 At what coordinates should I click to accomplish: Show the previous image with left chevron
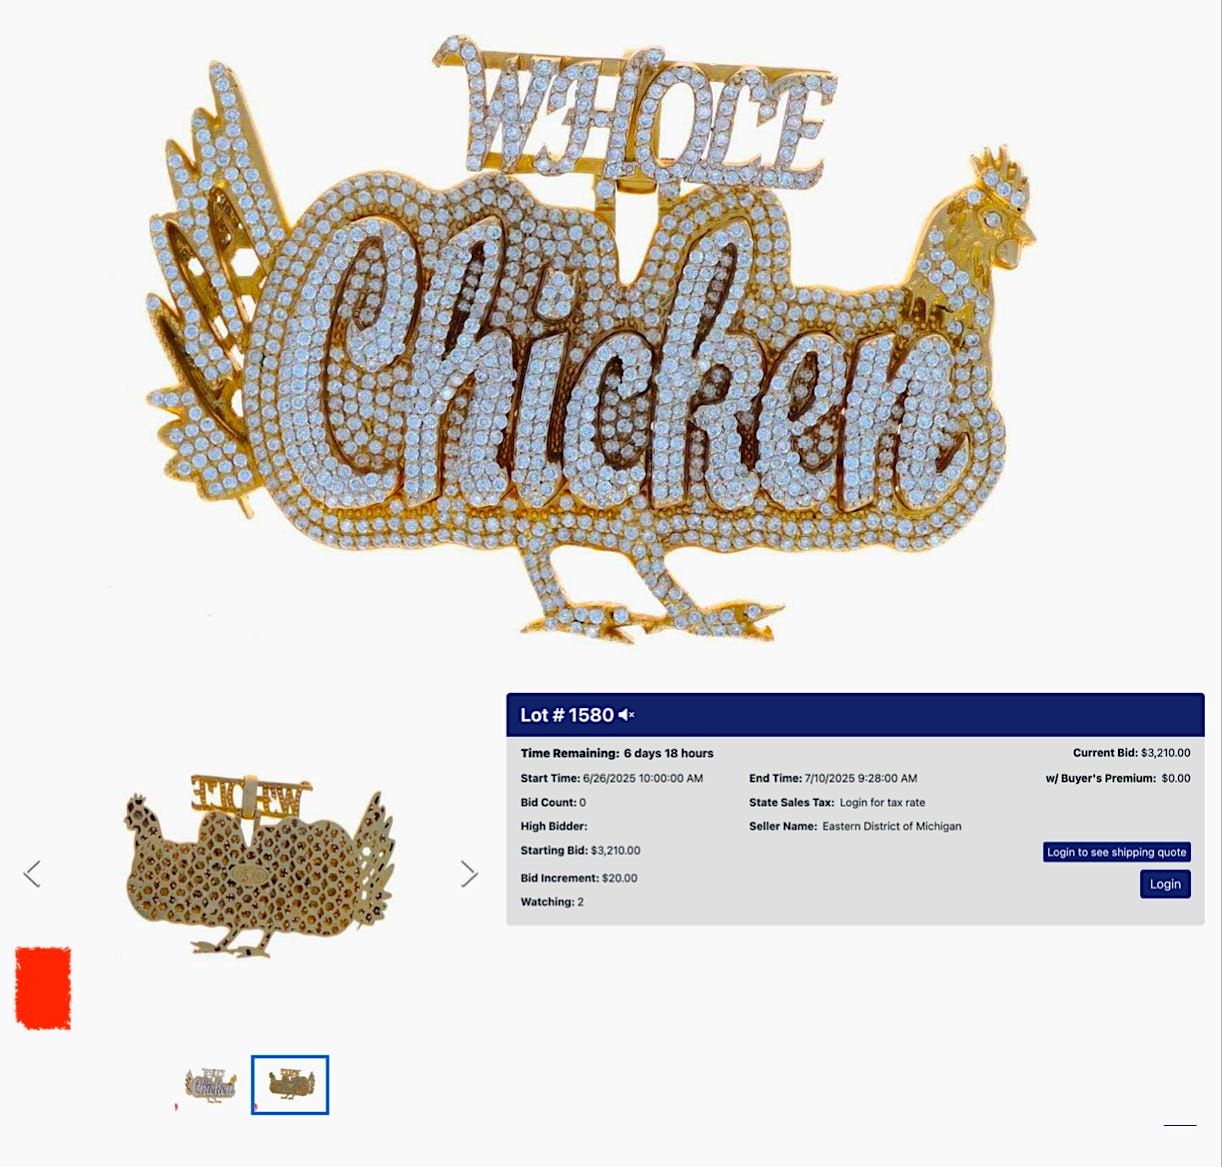[x=32, y=874]
